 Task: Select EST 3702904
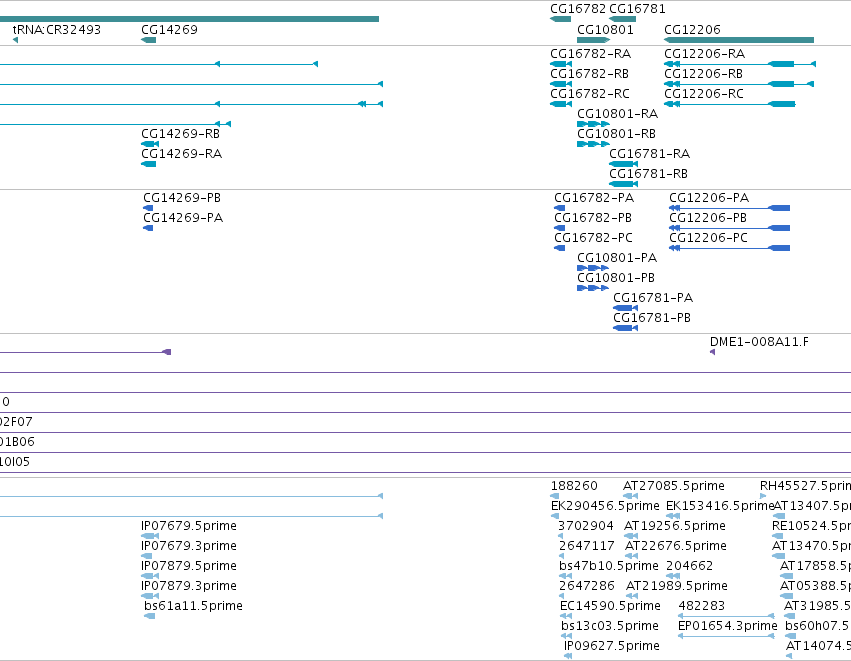(x=586, y=526)
